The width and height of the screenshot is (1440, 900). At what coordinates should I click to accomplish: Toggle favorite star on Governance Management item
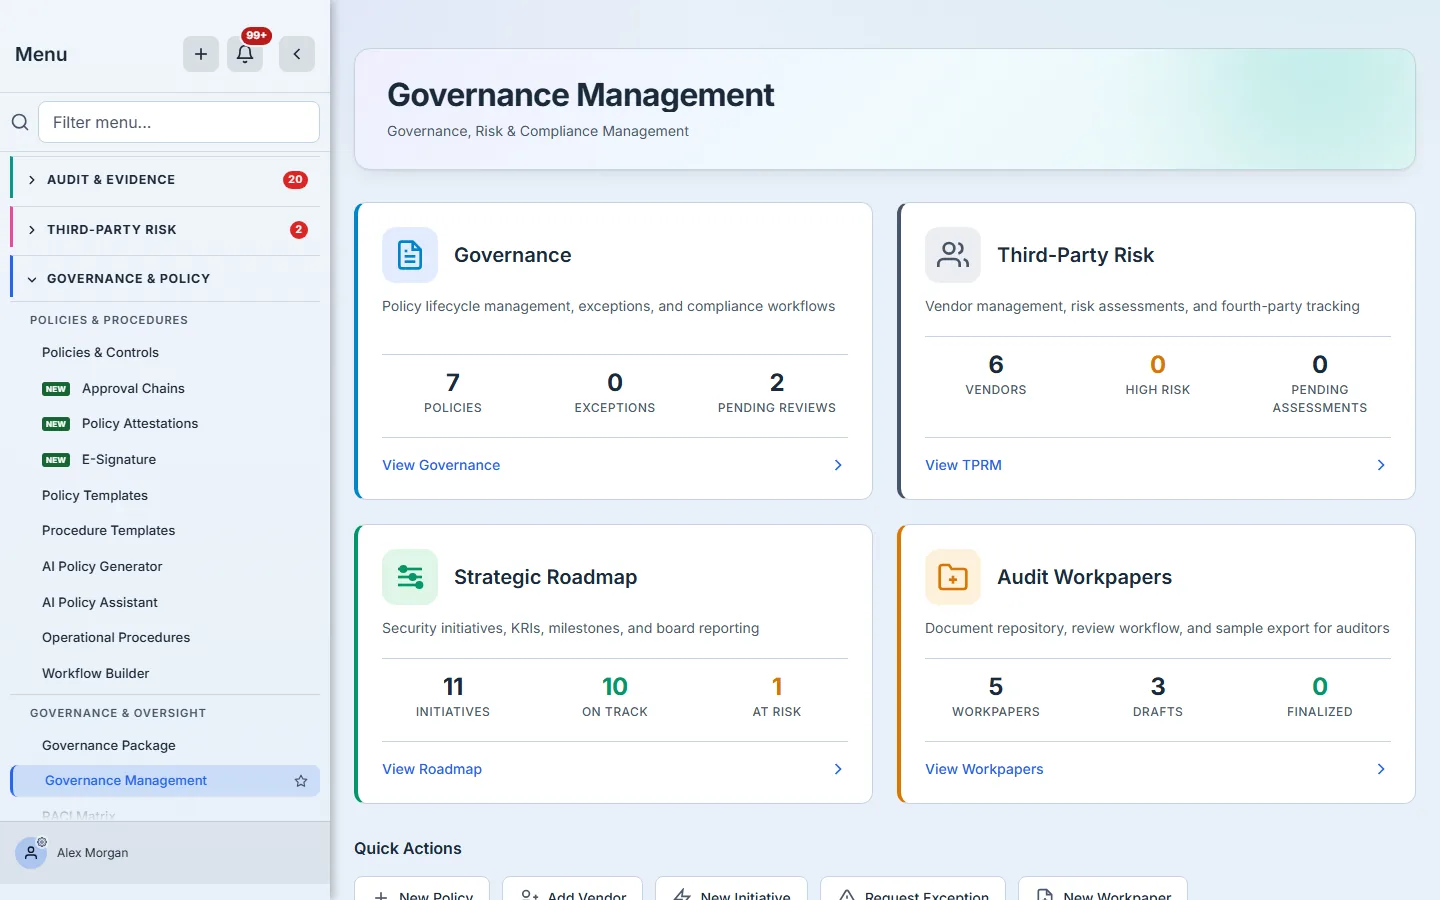pyautogui.click(x=301, y=781)
